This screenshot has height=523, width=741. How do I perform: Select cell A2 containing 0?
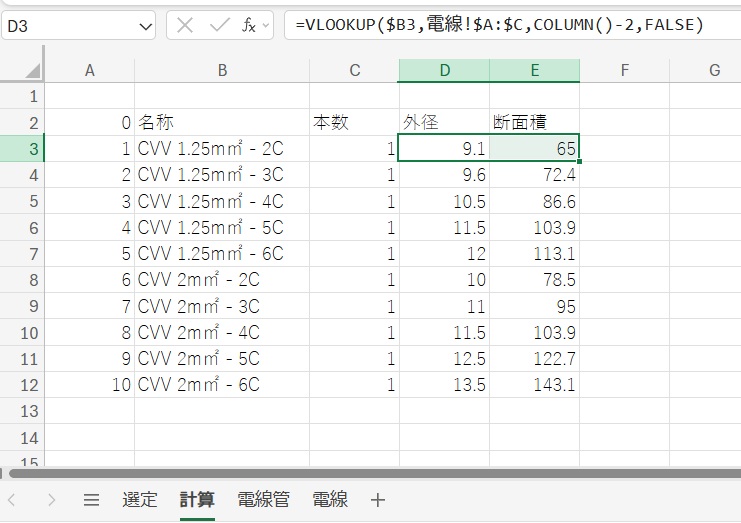point(89,123)
